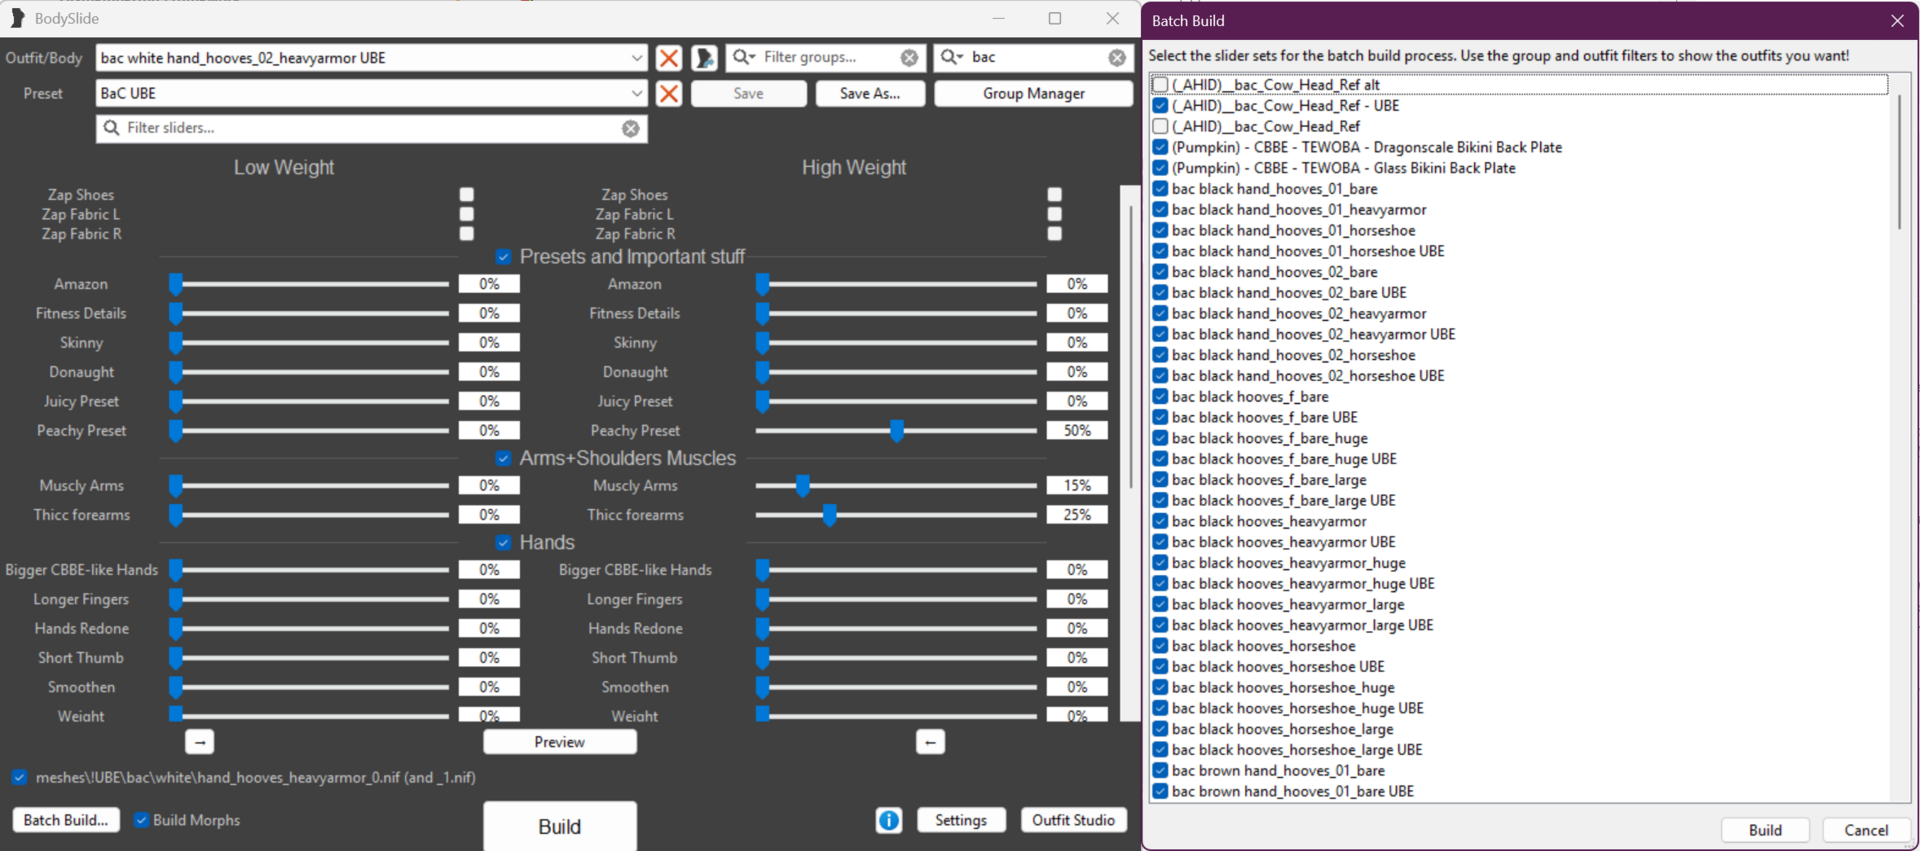This screenshot has width=1920, height=851.
Task: Click the outfit refresh icon next to red X
Action: (x=705, y=58)
